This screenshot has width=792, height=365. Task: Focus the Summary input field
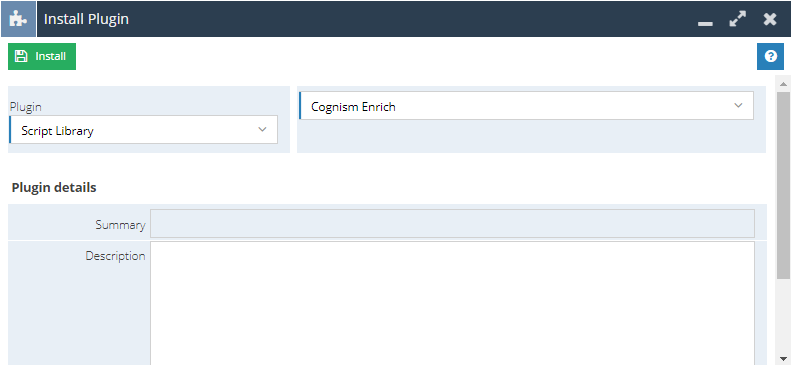[453, 223]
